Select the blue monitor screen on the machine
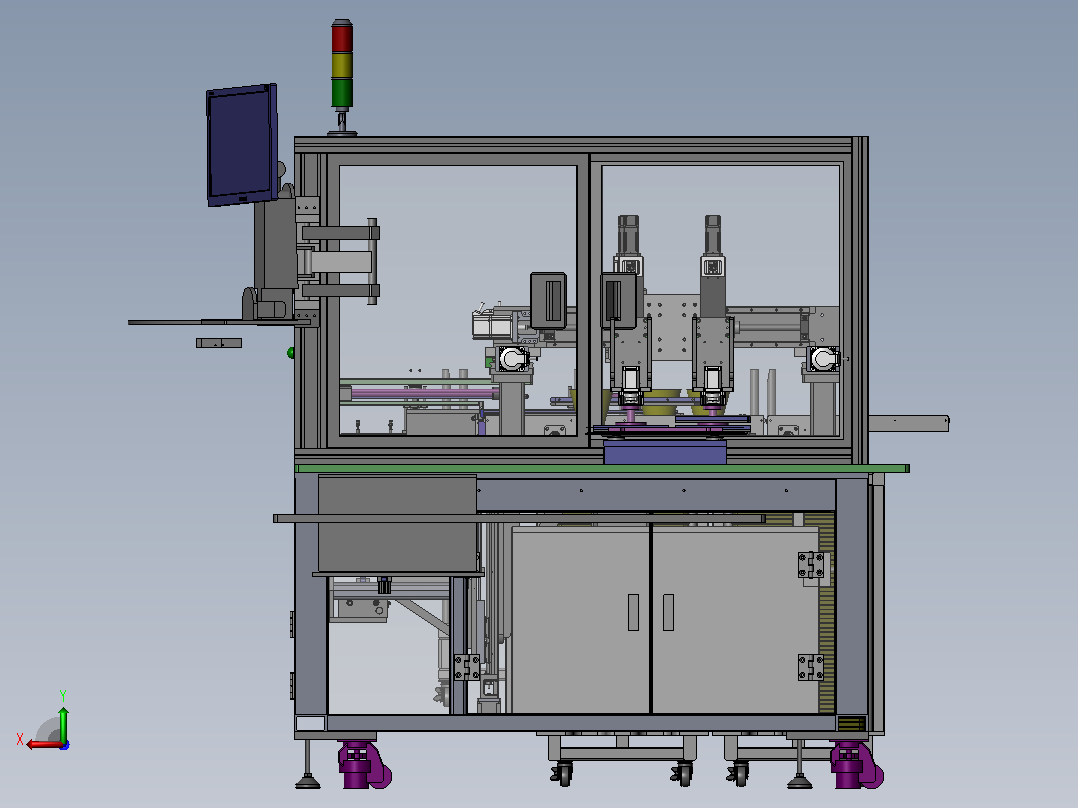Viewport: 1078px width, 808px height. [x=241, y=145]
